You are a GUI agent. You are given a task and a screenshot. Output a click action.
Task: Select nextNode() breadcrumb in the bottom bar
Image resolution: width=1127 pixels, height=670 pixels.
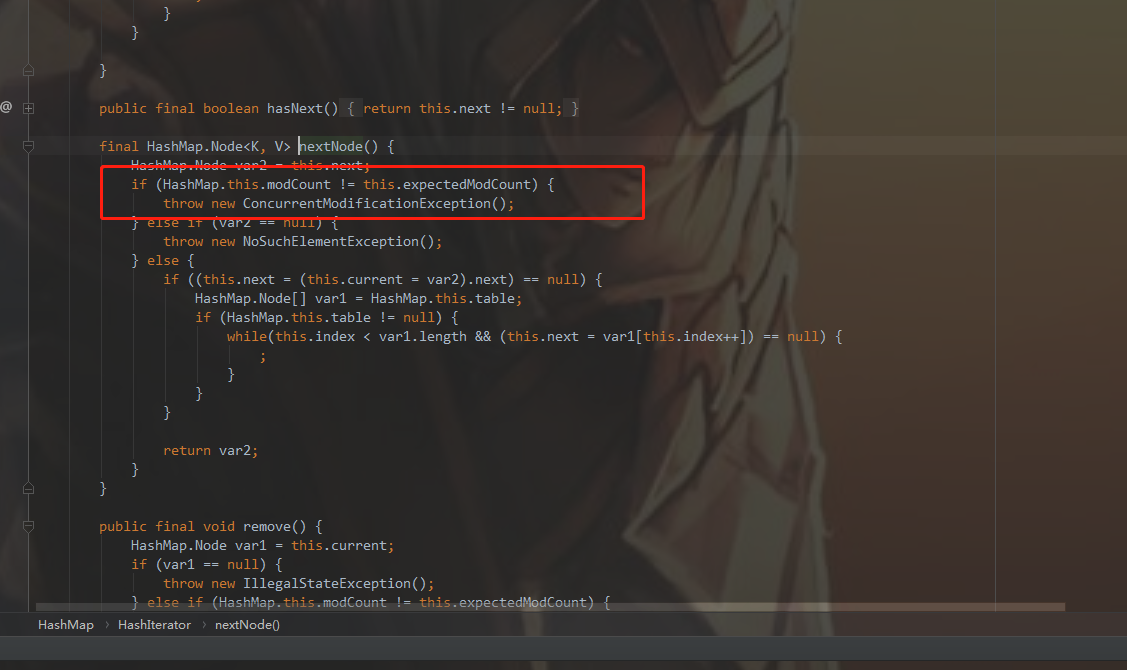[247, 625]
